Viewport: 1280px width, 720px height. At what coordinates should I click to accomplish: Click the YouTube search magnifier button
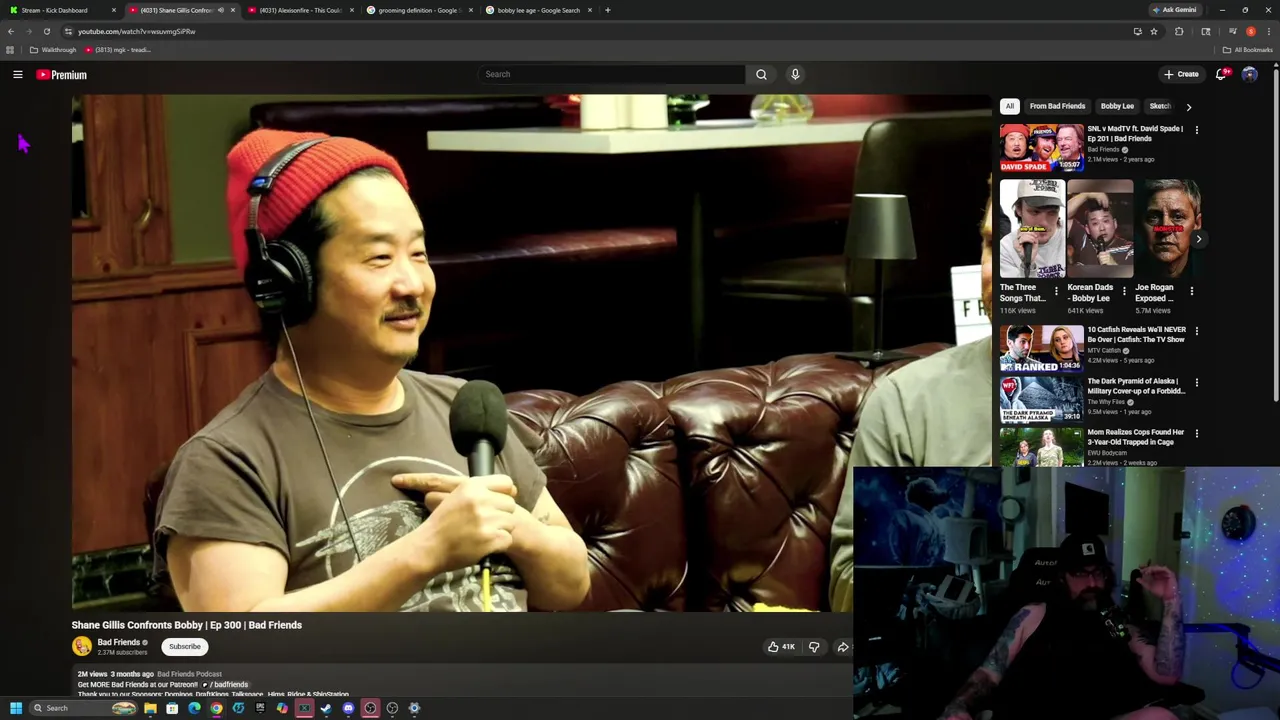tap(761, 74)
